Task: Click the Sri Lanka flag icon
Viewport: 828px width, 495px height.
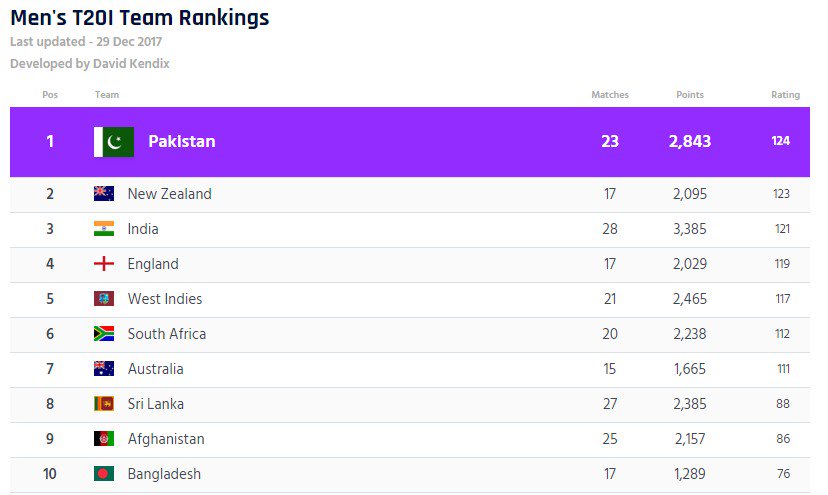Action: (104, 404)
